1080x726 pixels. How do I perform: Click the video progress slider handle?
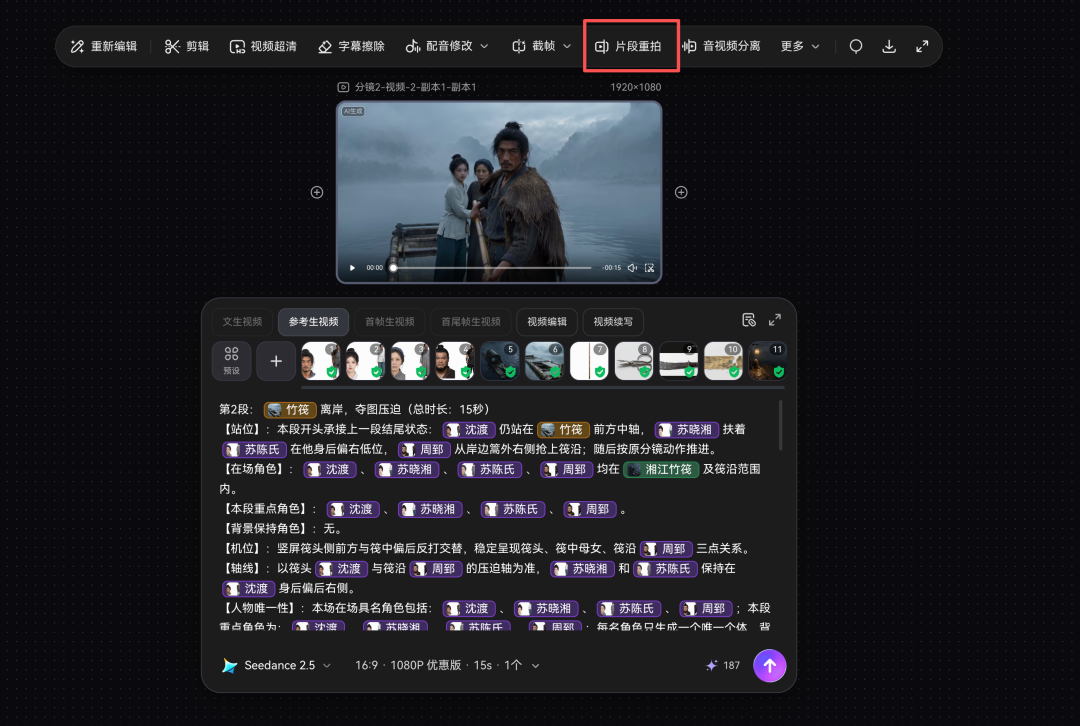pos(393,268)
